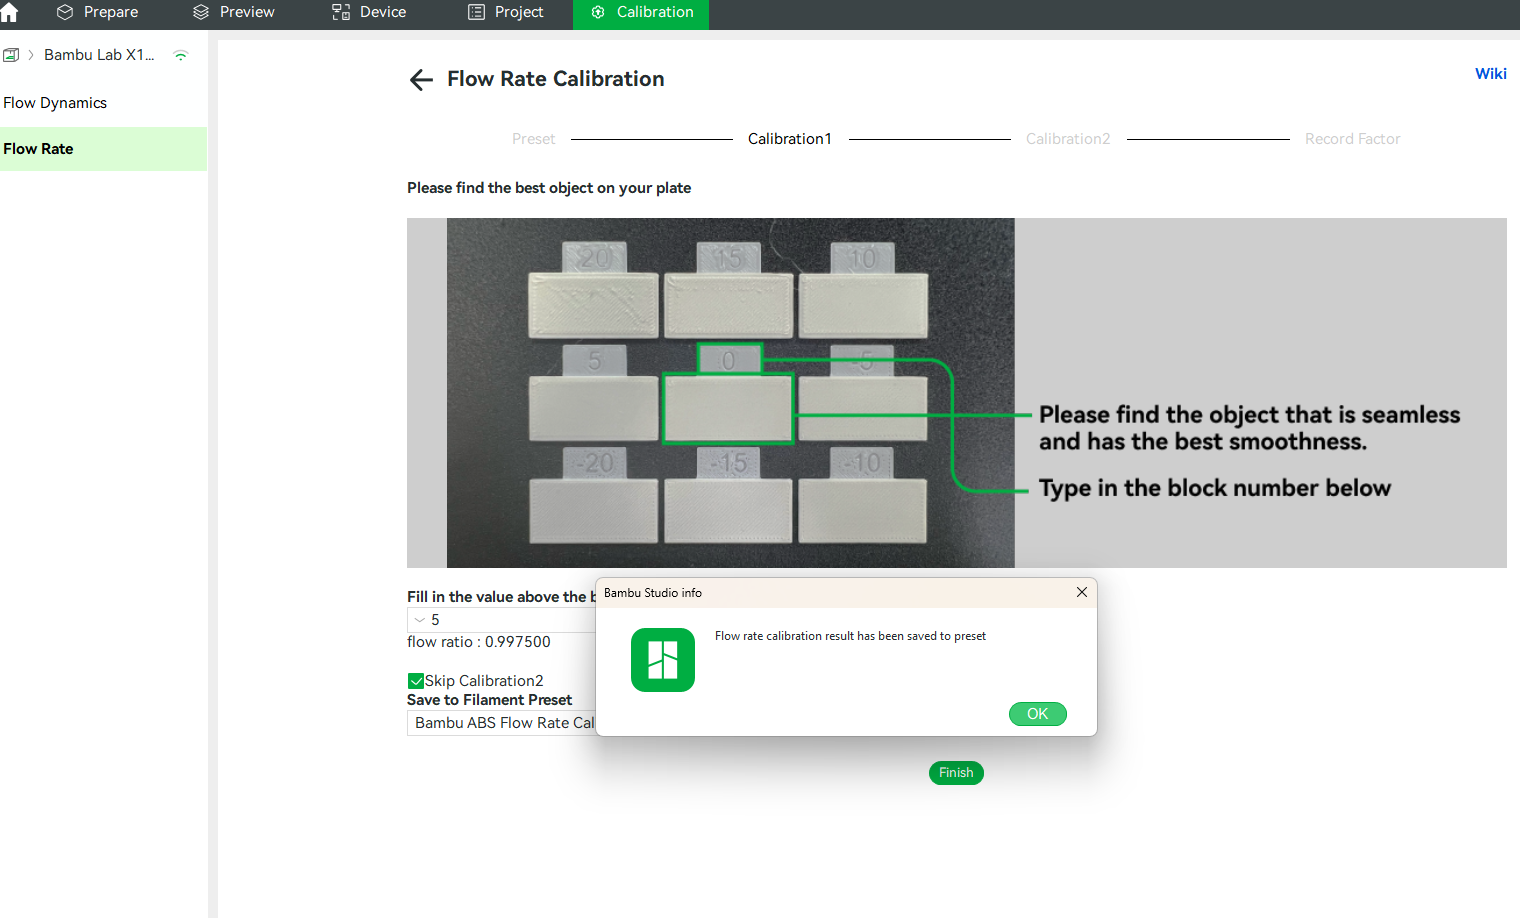
Task: Click the Calibration1 step label
Action: point(790,139)
